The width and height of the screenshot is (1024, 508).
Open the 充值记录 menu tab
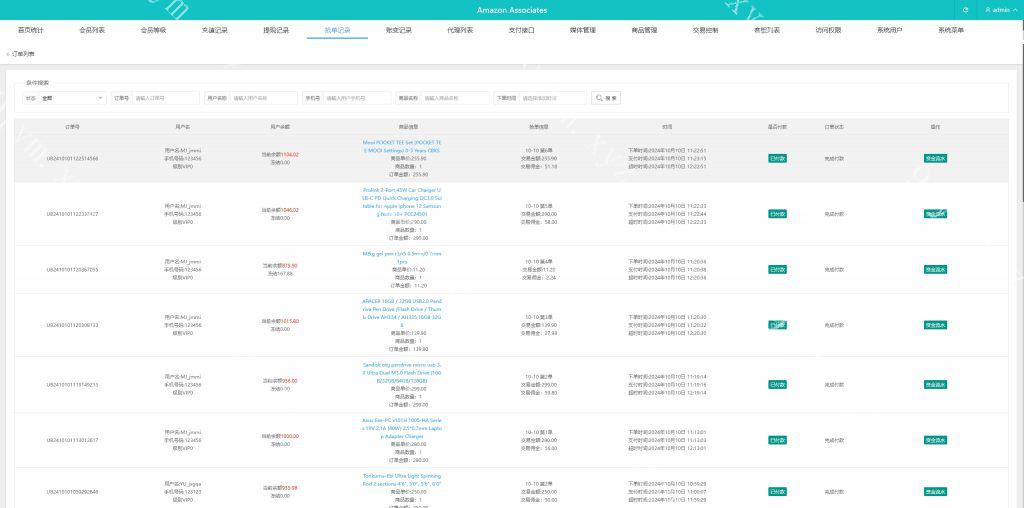(215, 30)
